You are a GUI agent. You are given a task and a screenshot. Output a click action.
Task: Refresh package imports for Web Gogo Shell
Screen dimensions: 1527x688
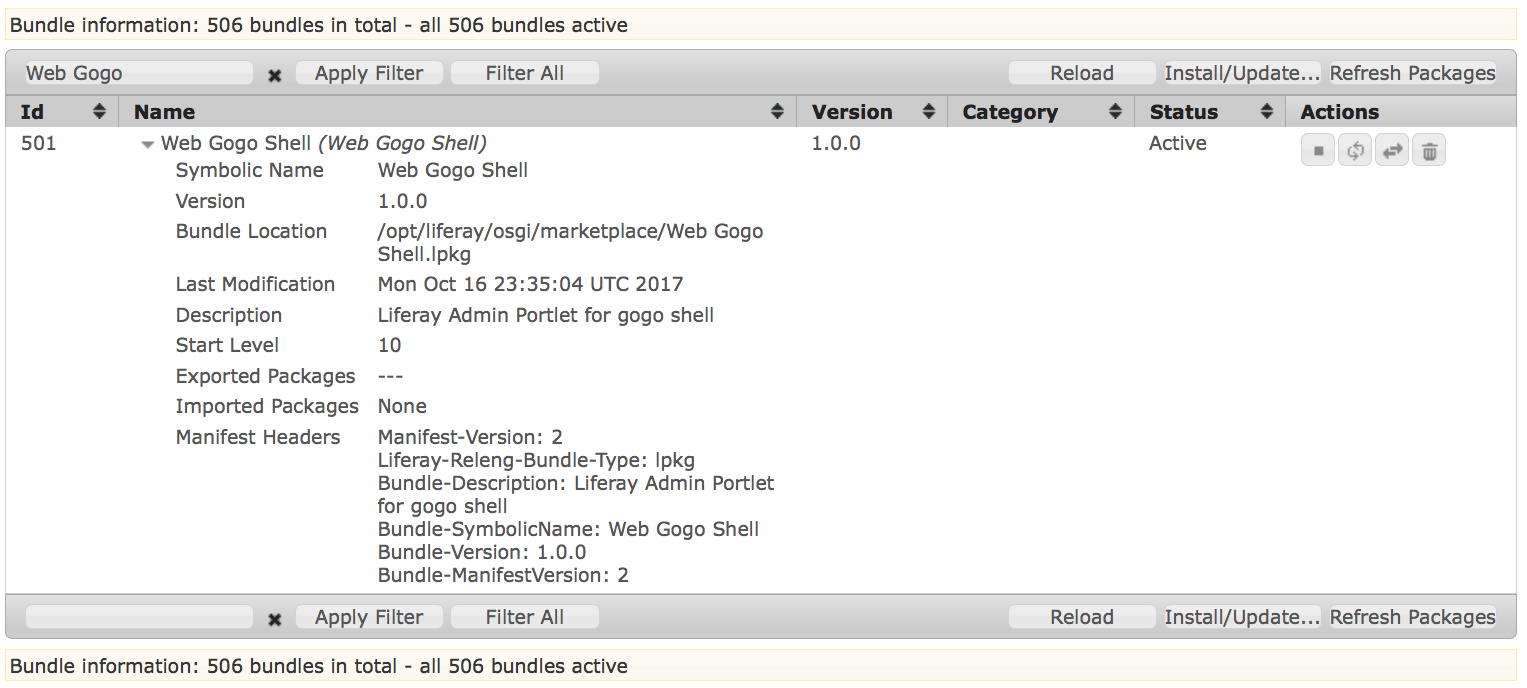point(1355,151)
